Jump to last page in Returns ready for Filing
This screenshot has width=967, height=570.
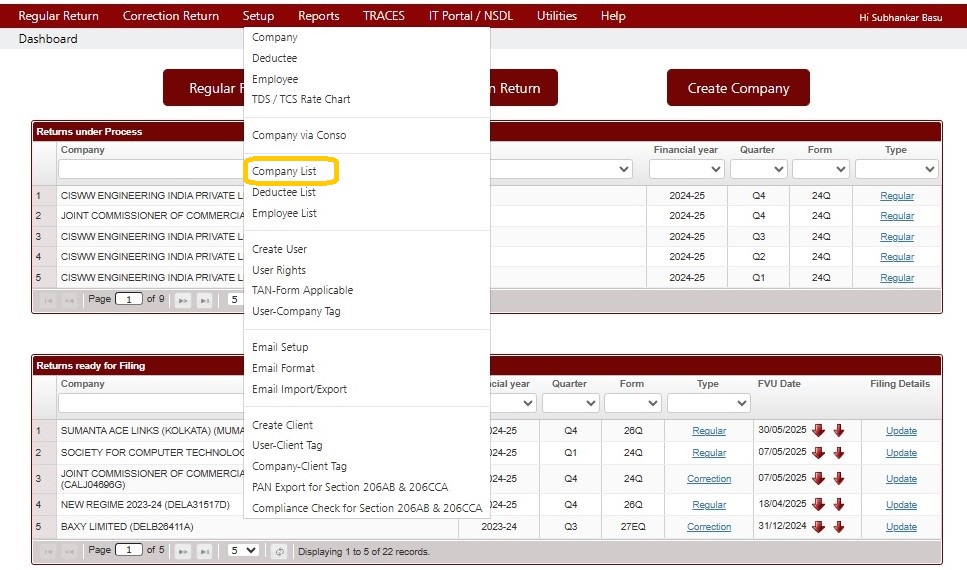pos(205,551)
